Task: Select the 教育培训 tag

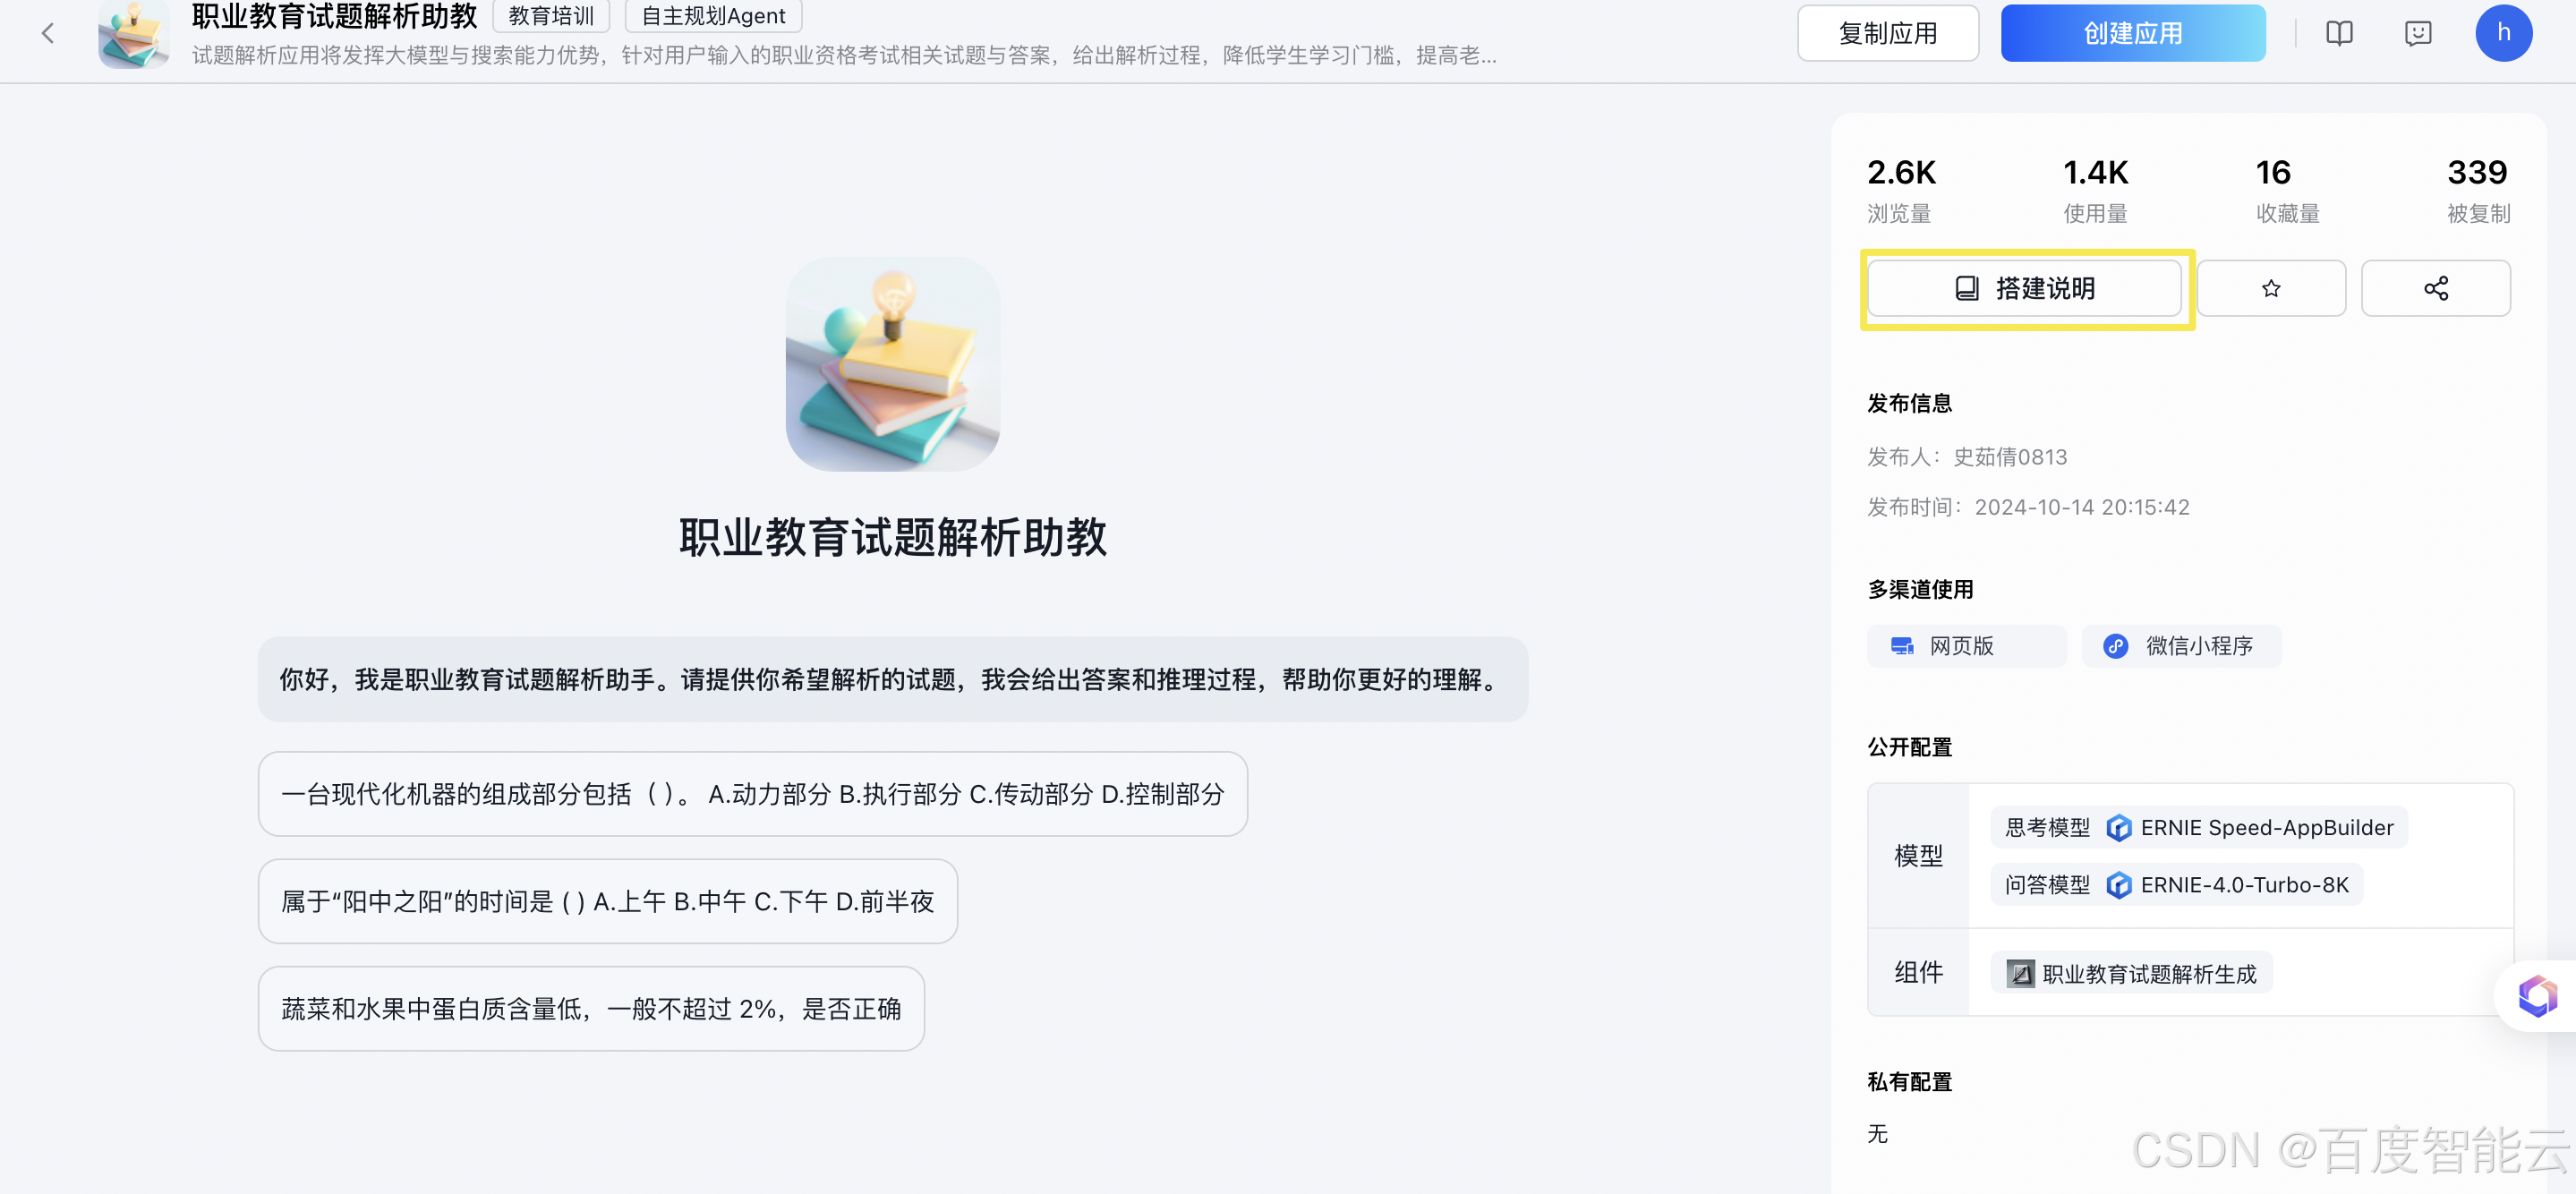Action: pos(551,16)
